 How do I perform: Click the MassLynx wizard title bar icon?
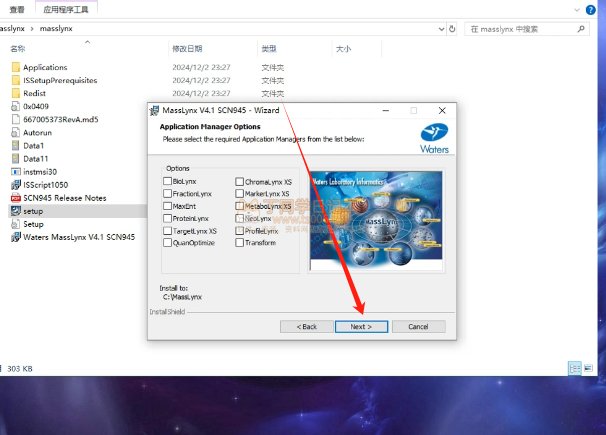[x=154, y=110]
